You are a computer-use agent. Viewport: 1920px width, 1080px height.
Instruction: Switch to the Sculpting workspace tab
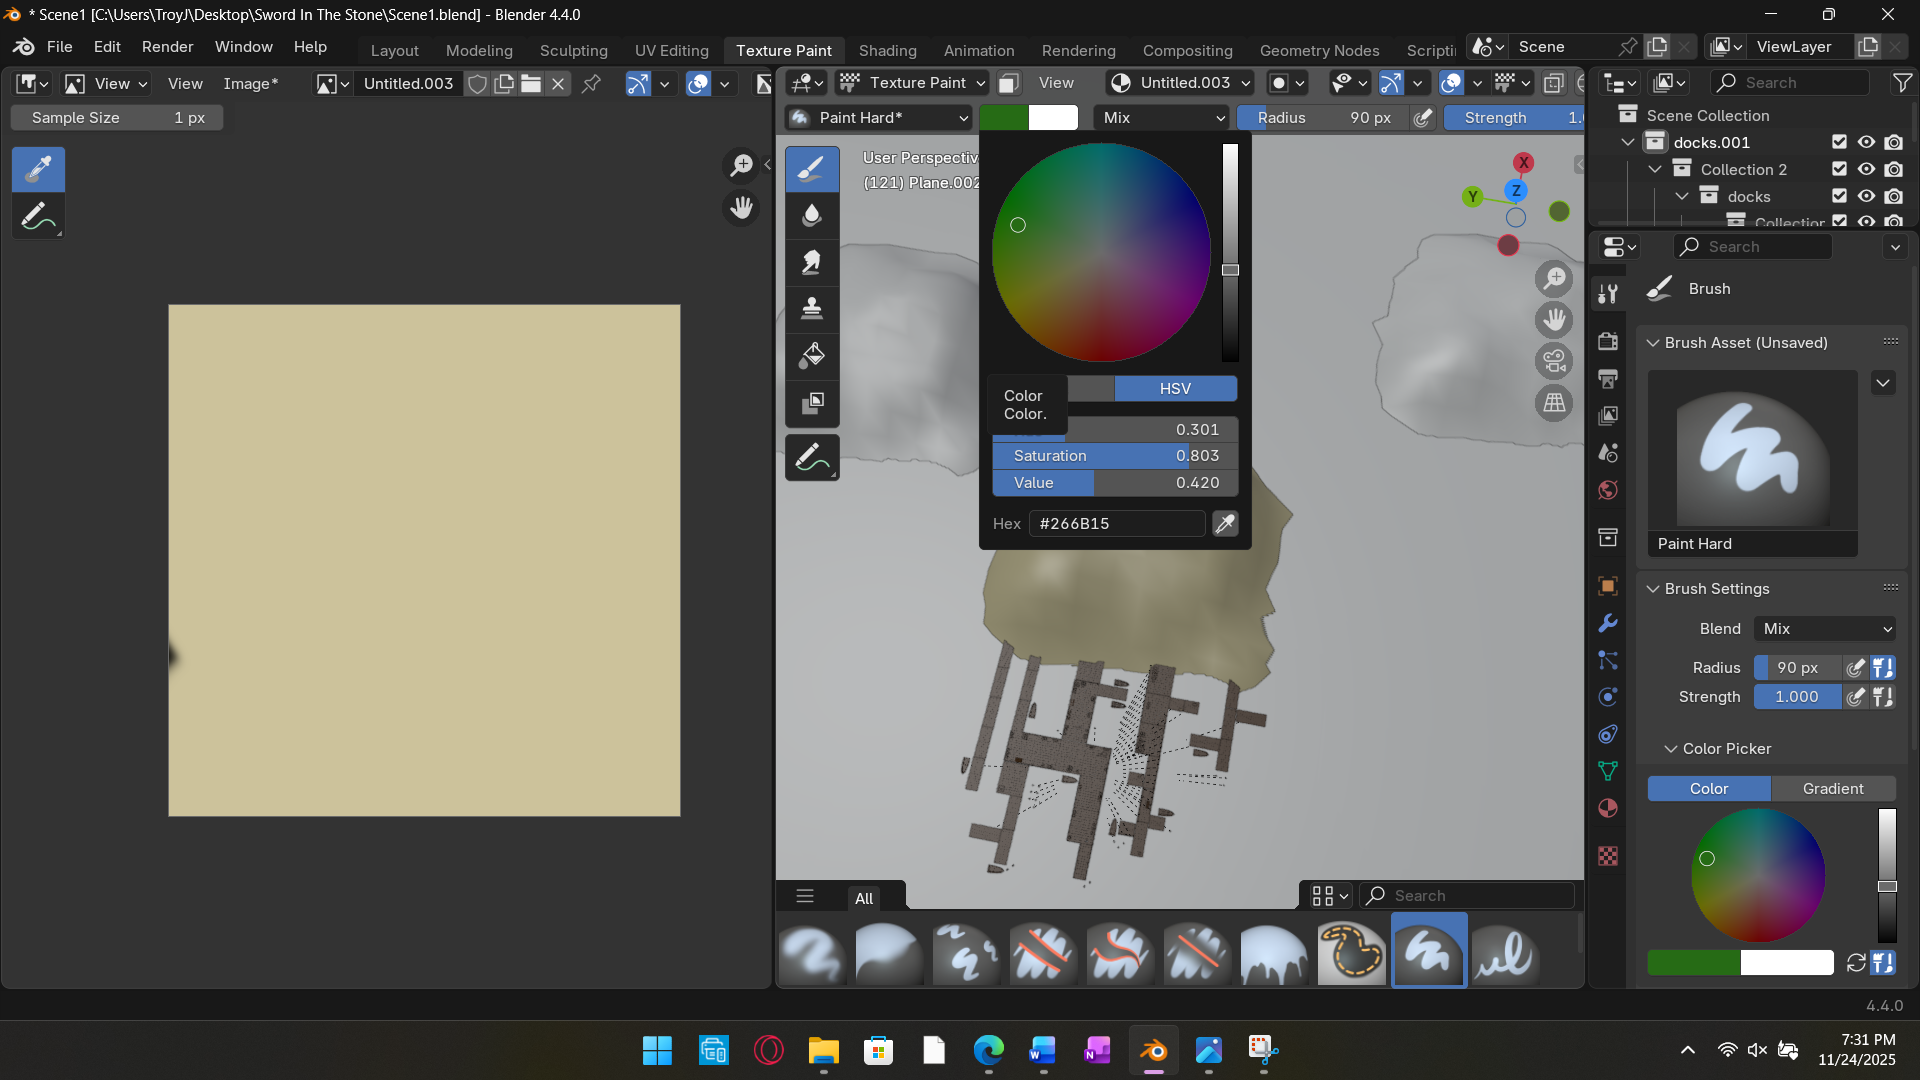pyautogui.click(x=573, y=50)
